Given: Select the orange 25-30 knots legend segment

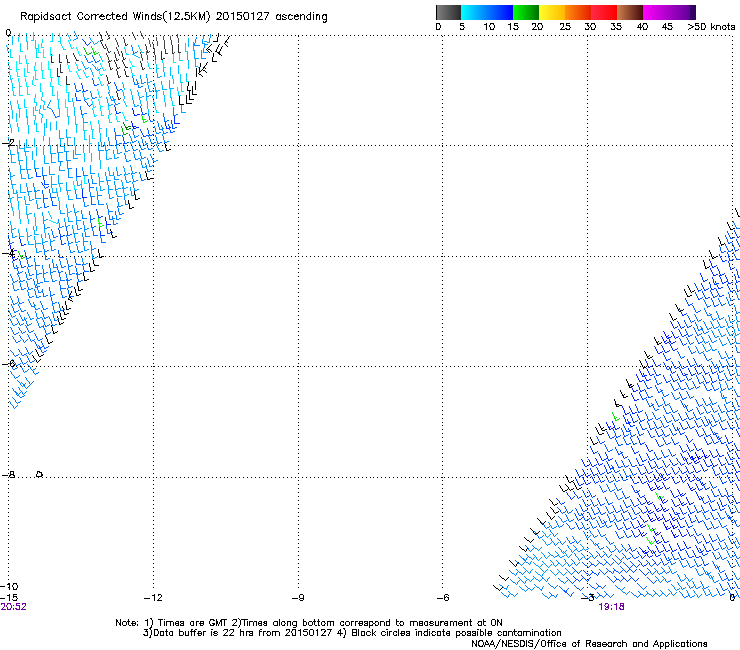Looking at the screenshot, I should [x=578, y=12].
